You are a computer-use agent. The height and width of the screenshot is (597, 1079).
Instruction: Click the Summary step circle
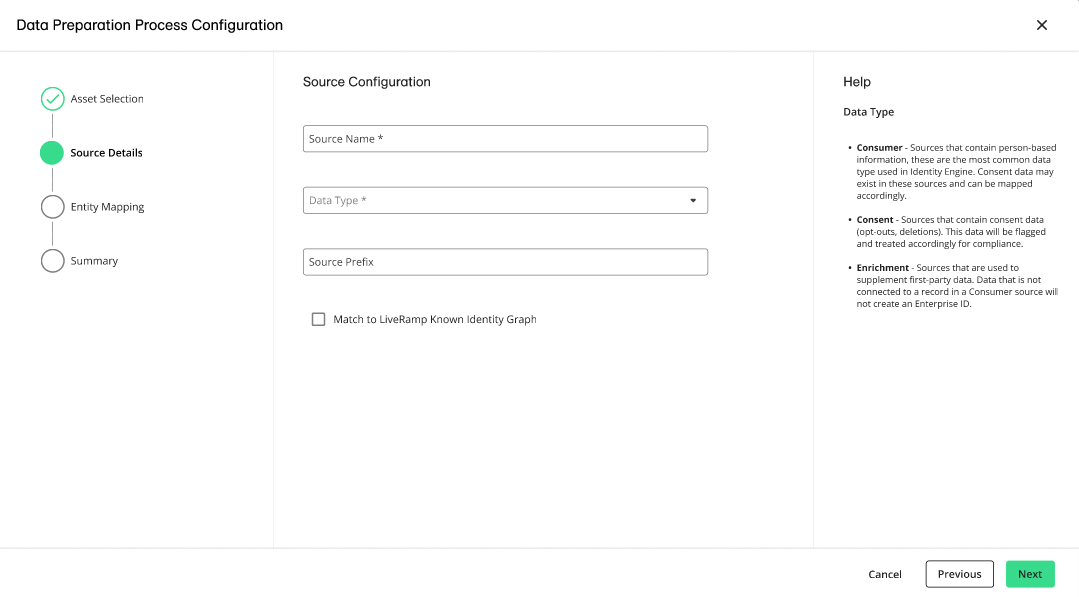pyautogui.click(x=52, y=260)
